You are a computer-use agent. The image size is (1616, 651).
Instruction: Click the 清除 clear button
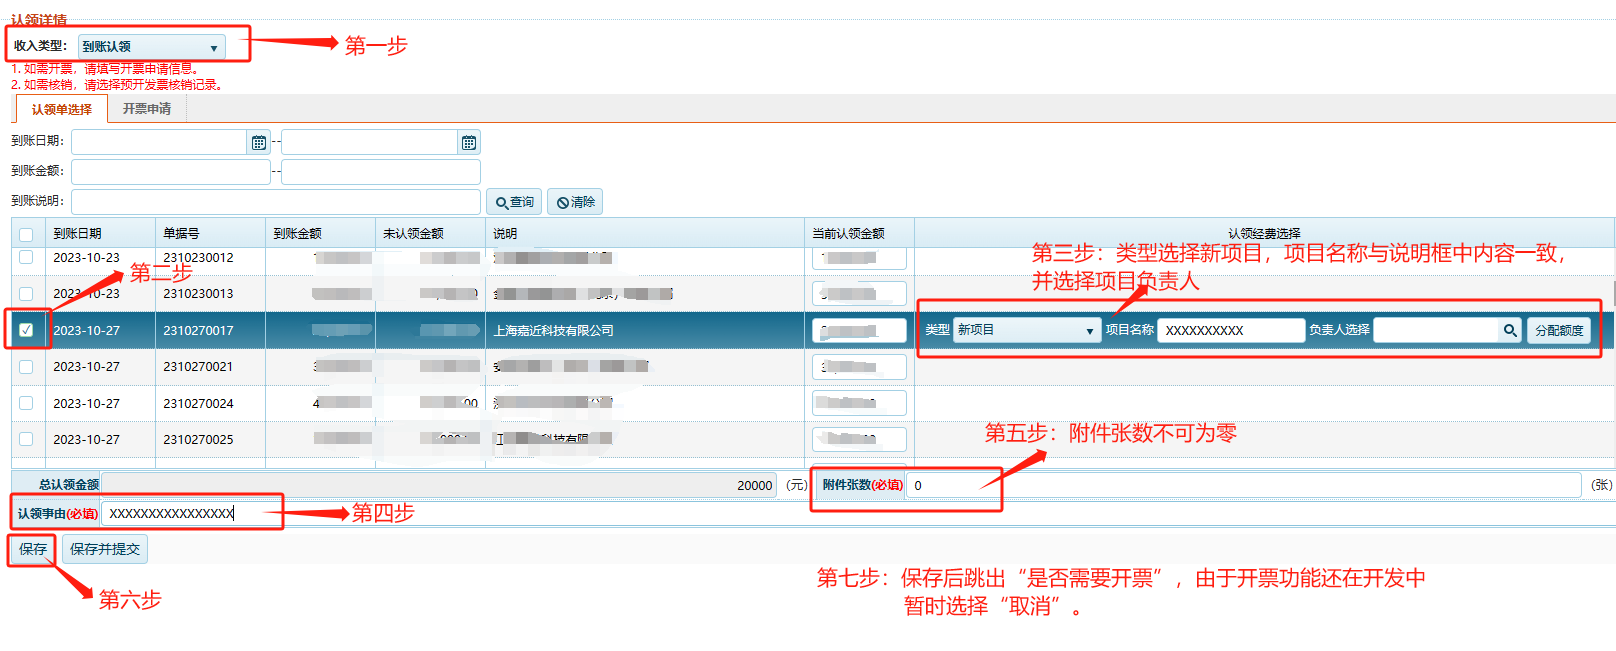576,202
